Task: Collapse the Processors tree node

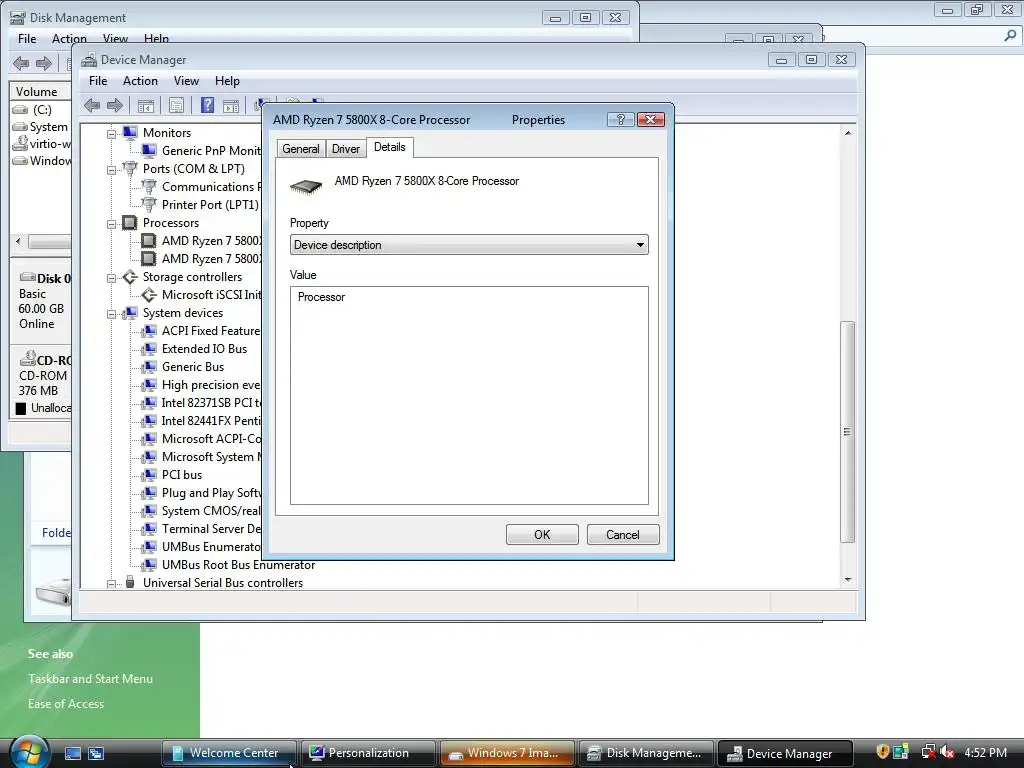Action: click(x=112, y=224)
